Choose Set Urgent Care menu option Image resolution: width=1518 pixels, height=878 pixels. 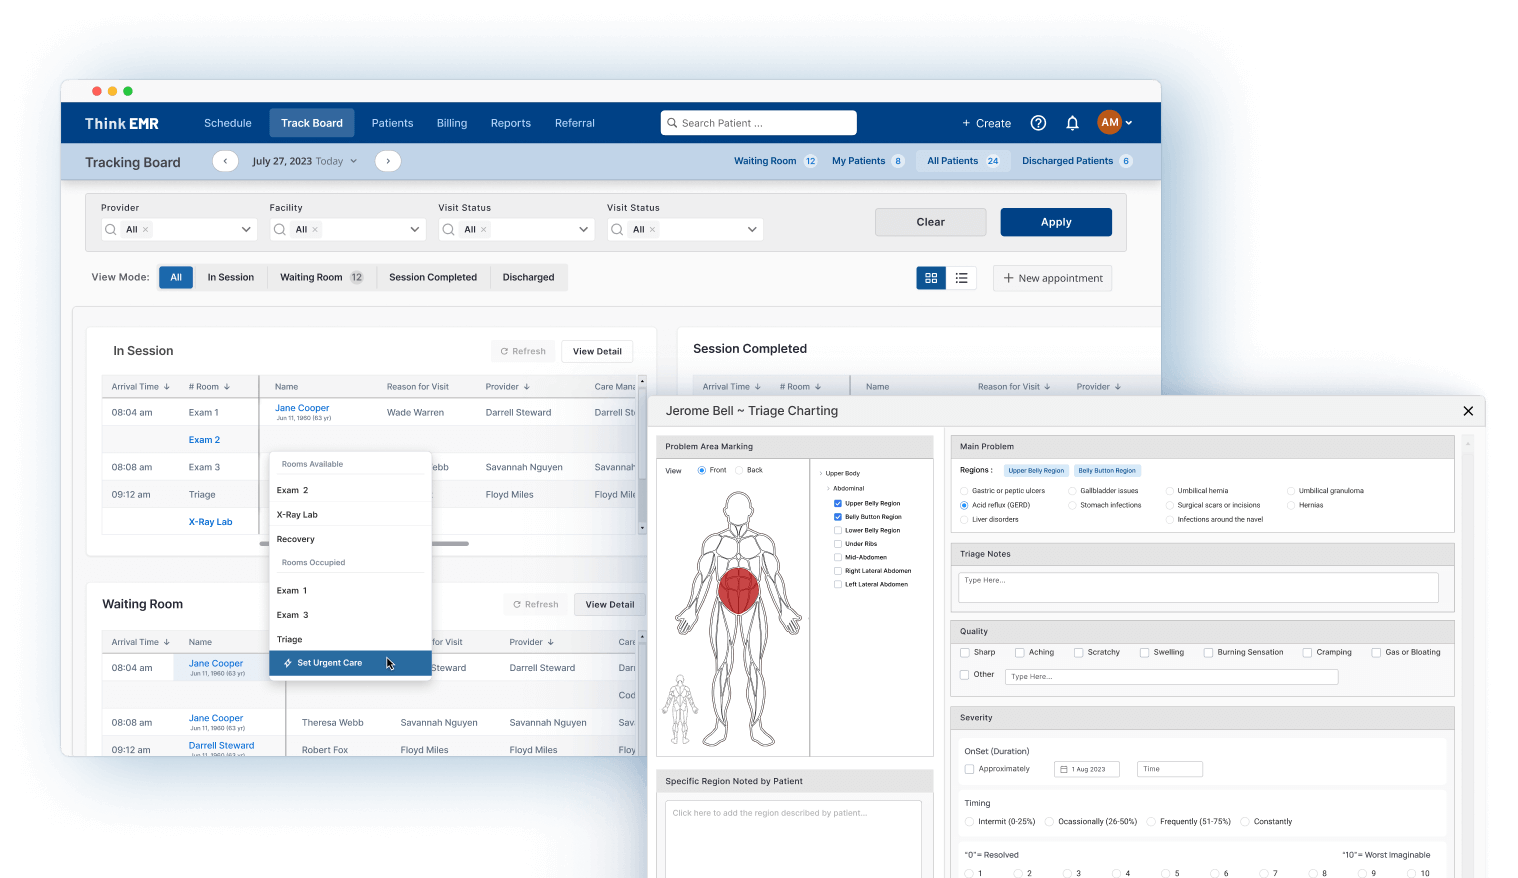pyautogui.click(x=329, y=663)
